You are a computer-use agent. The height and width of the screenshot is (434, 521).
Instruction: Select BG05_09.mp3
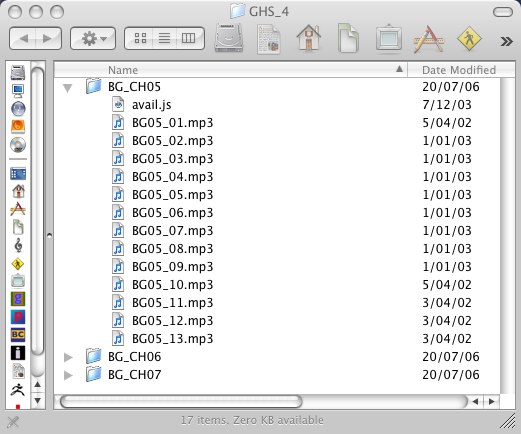(172, 267)
